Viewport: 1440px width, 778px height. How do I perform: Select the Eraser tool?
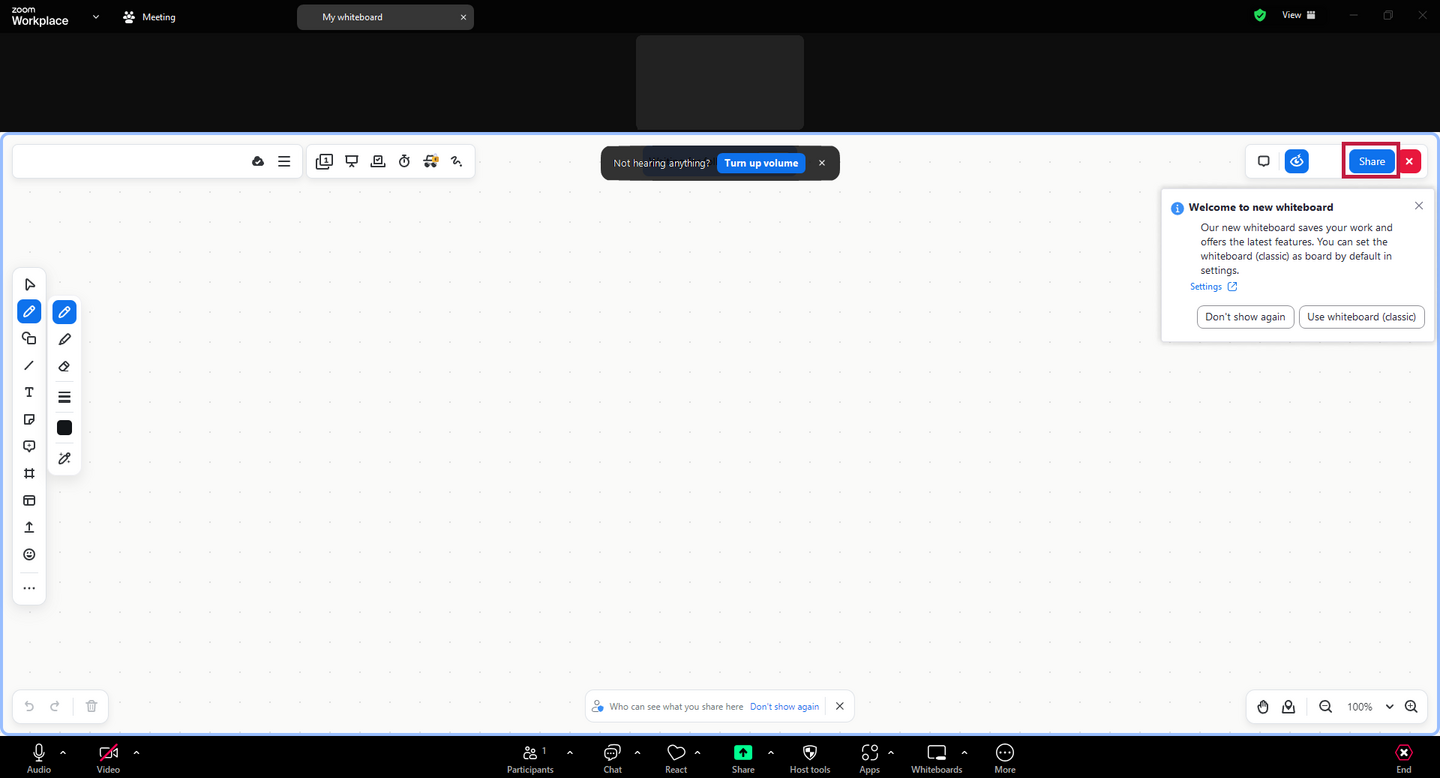pos(64,367)
